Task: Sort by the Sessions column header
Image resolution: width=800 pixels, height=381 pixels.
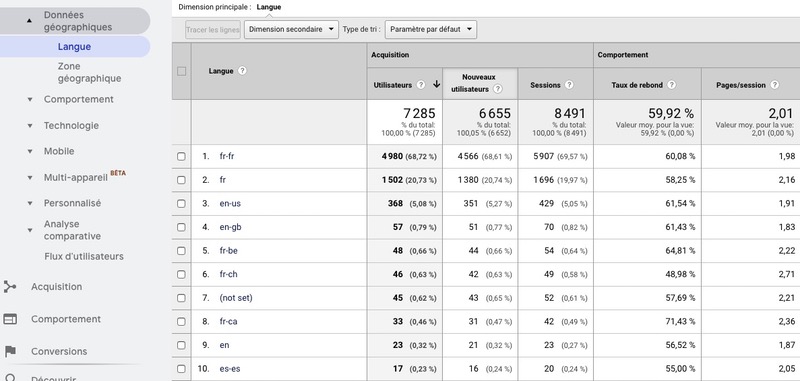Action: tap(545, 85)
